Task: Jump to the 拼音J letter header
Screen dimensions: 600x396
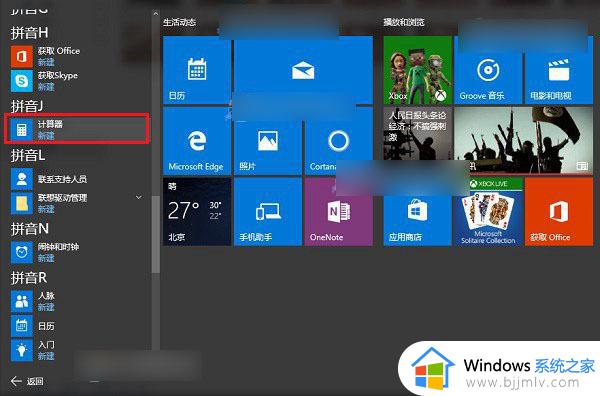Action: click(26, 106)
